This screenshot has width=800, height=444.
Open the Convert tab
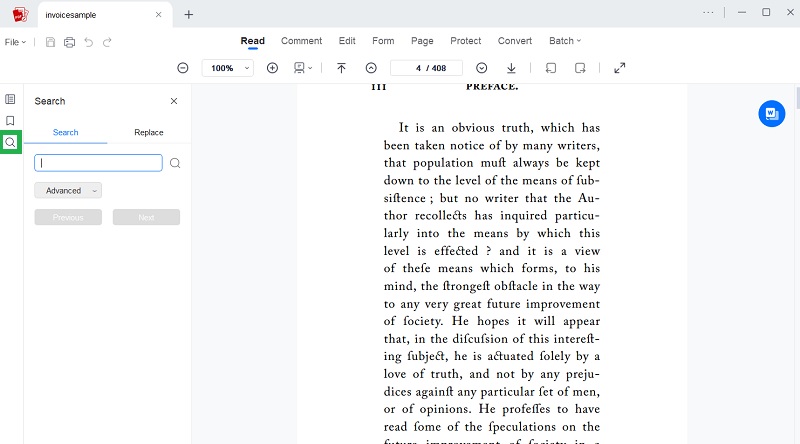[515, 41]
